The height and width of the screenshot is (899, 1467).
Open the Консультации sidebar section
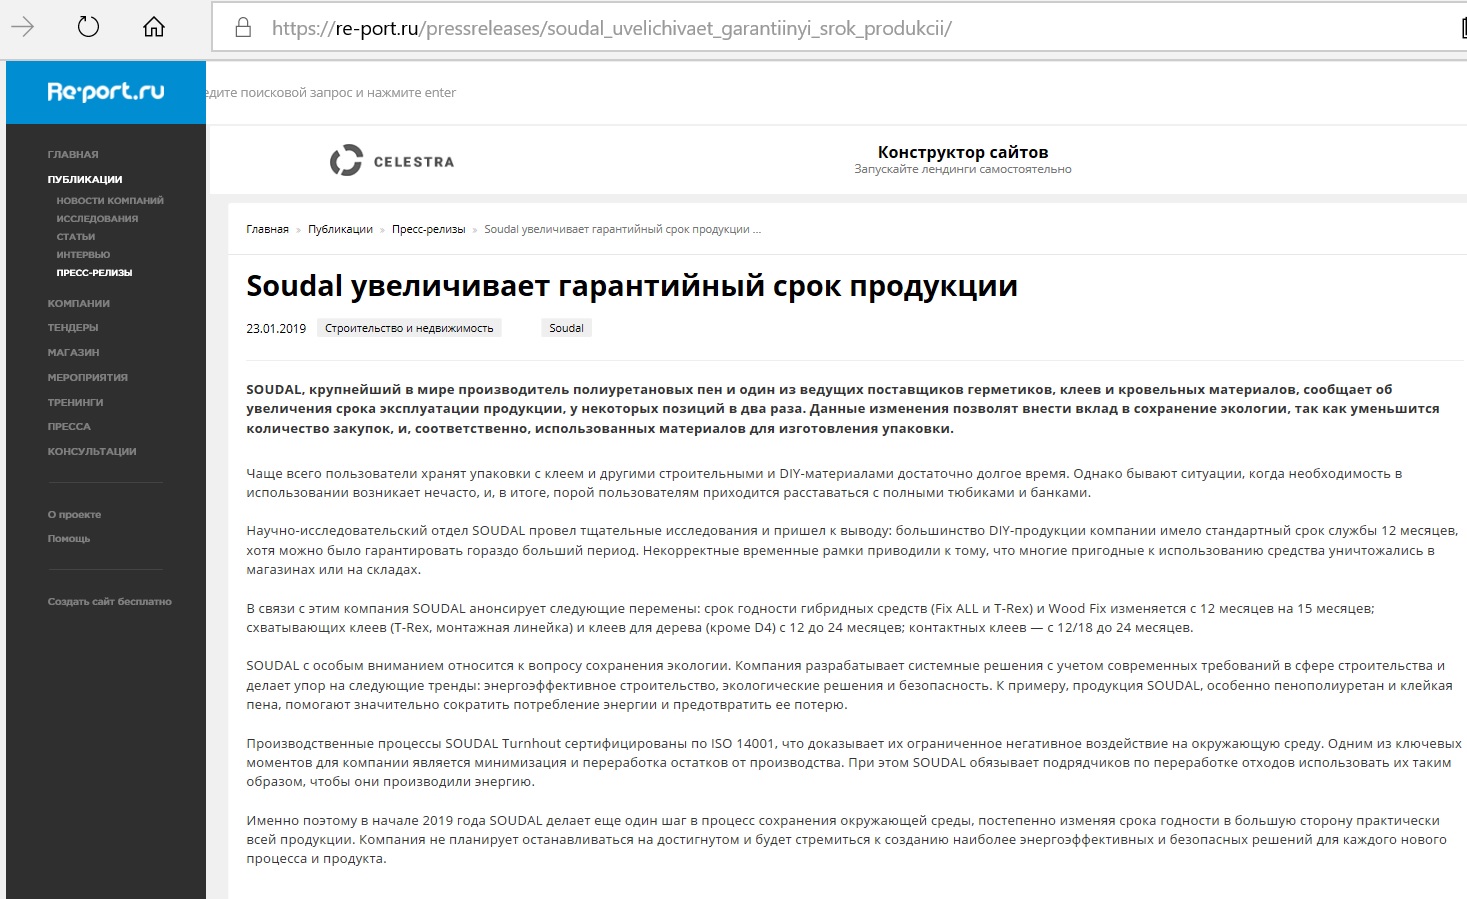[x=92, y=452]
